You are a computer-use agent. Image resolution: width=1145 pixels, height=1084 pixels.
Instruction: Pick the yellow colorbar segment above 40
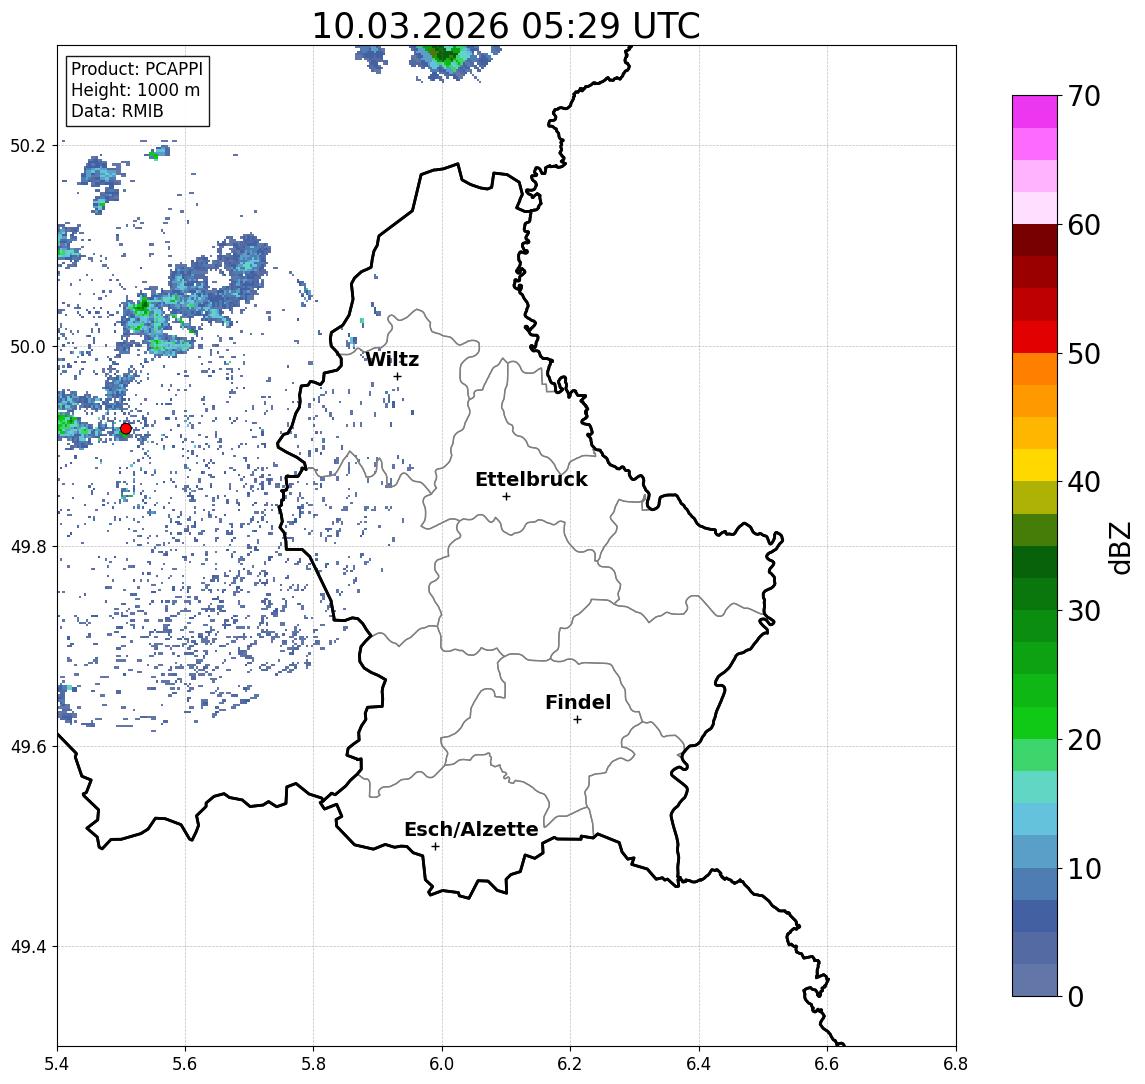pyautogui.click(x=1035, y=465)
